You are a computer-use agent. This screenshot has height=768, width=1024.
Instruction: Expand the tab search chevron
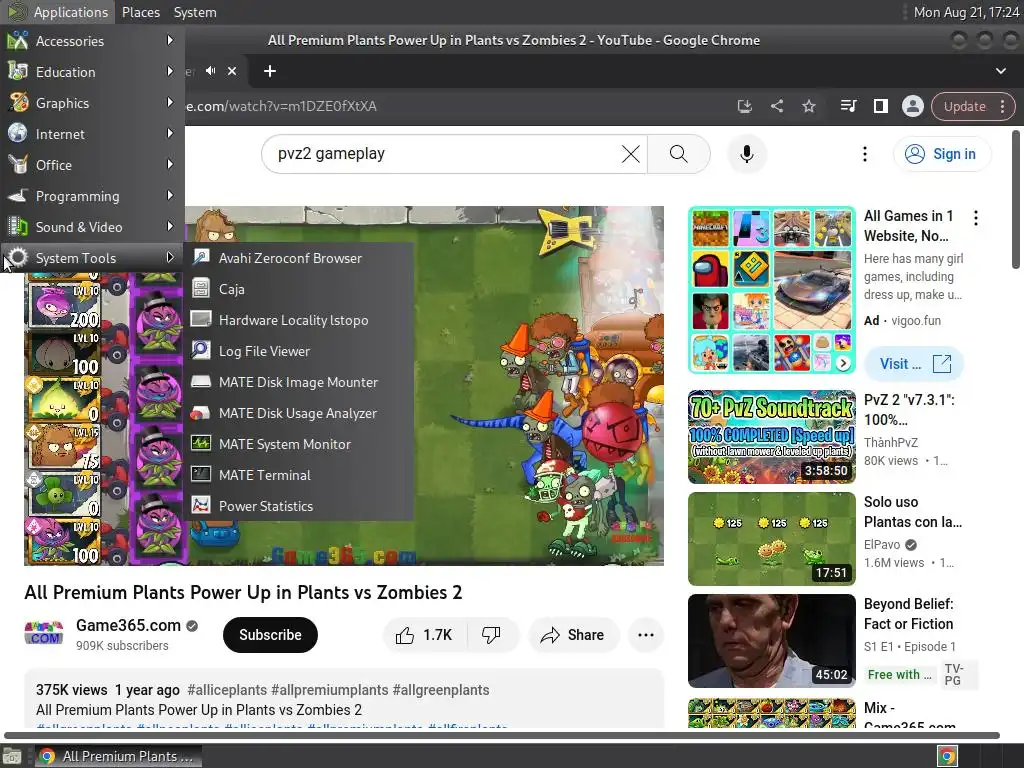pos(1000,71)
